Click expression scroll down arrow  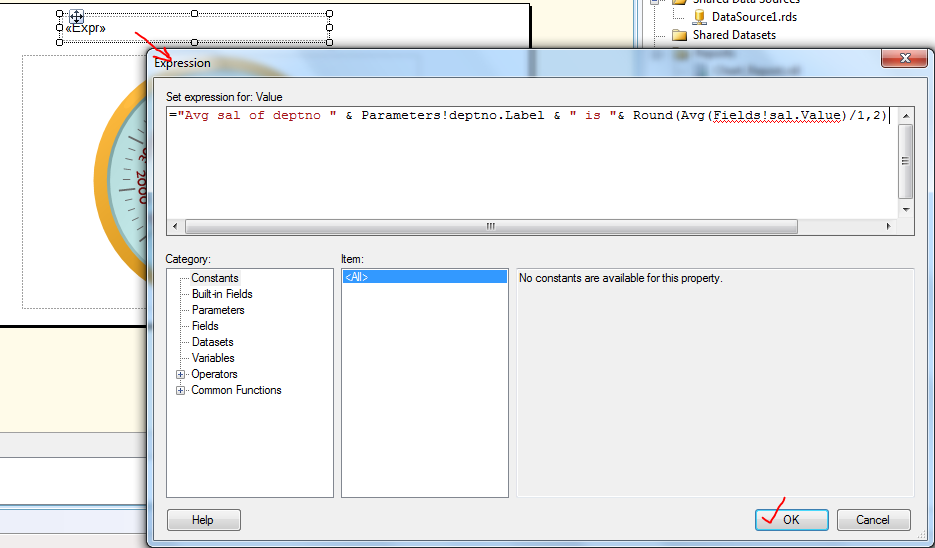tap(906, 210)
